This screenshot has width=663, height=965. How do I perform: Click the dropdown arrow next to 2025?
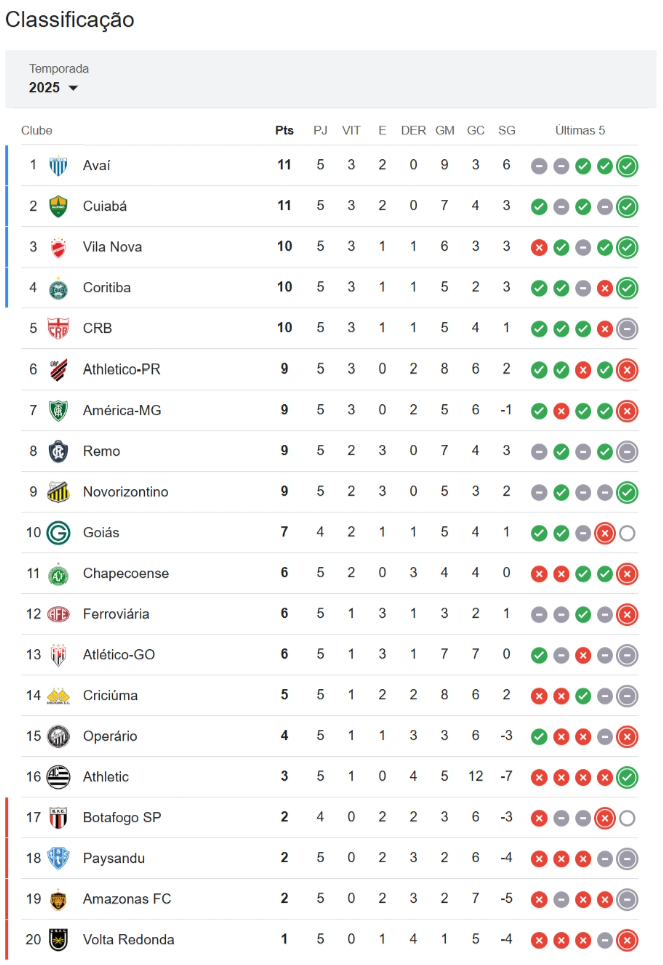pyautogui.click(x=73, y=88)
